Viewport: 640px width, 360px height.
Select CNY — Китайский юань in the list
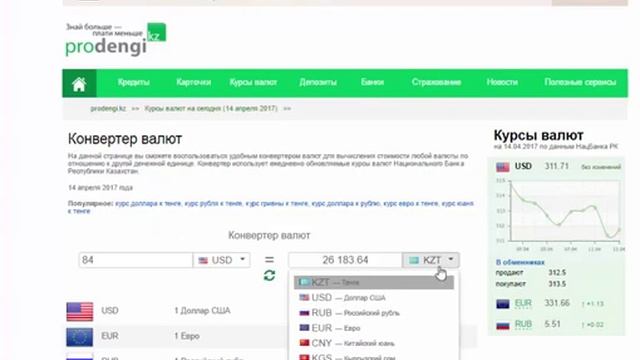(374, 343)
